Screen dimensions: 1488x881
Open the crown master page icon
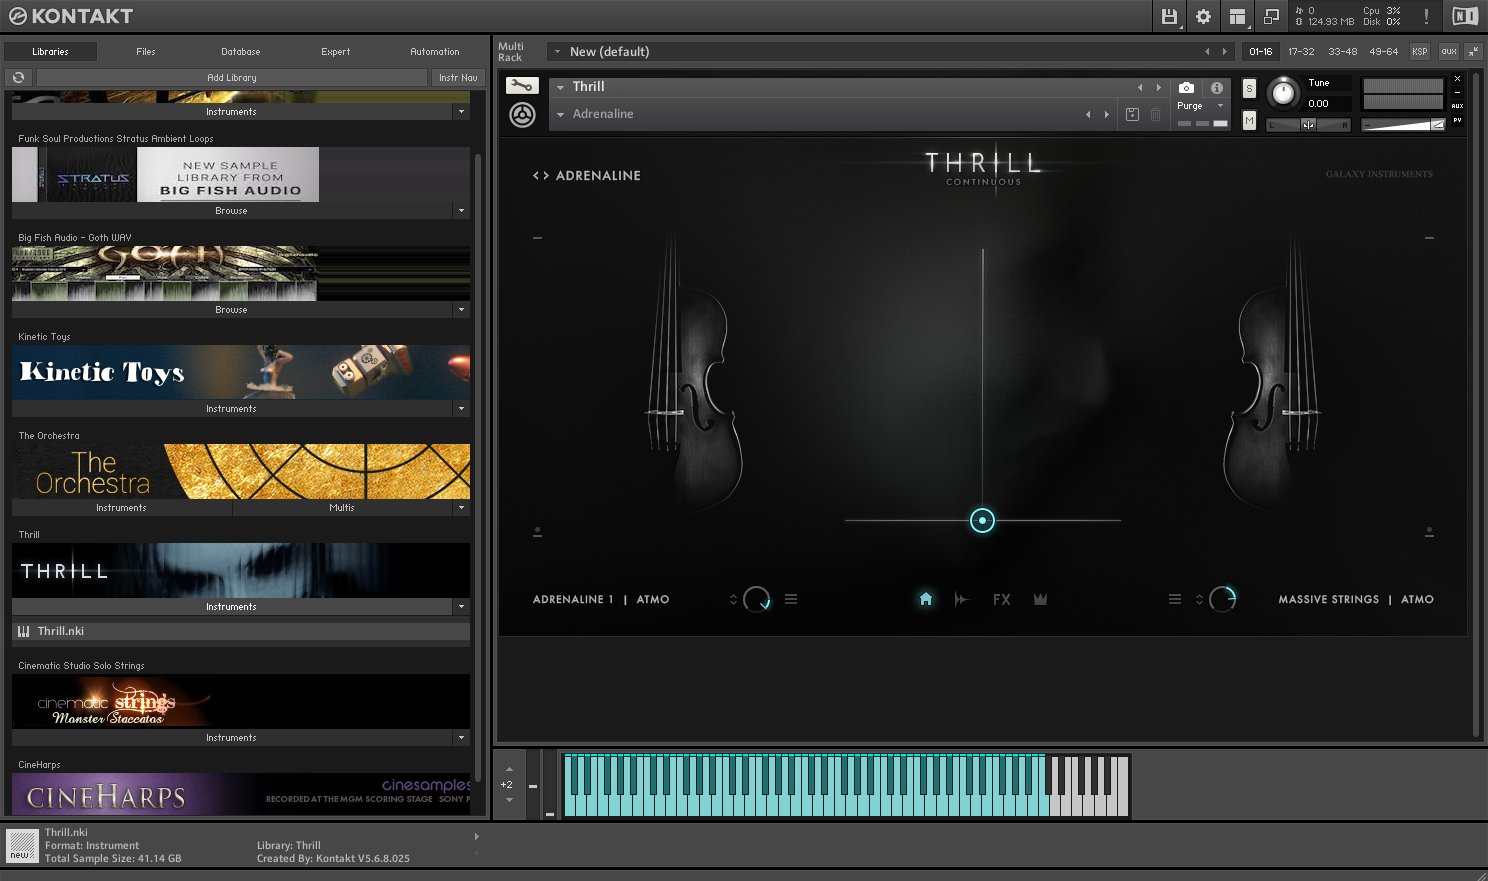coord(1040,599)
